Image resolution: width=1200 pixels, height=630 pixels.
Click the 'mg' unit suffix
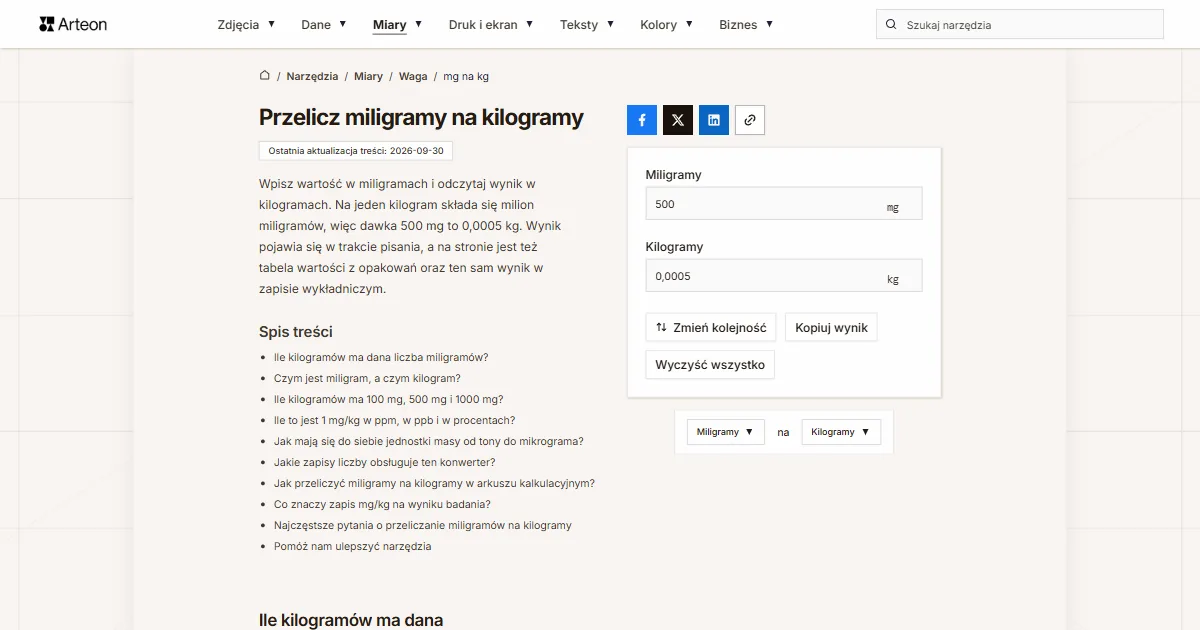(893, 208)
